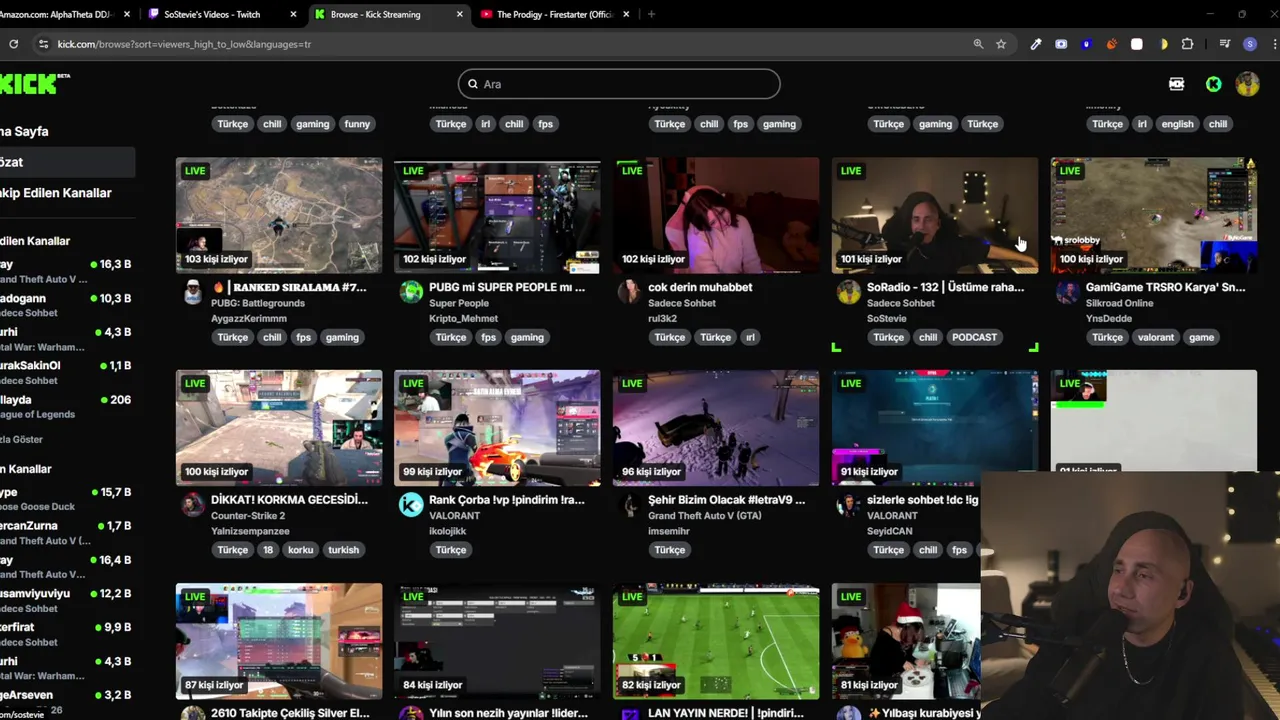Click the Yalnizsempanzee channel avatar
The height and width of the screenshot is (720, 1280).
(192, 505)
